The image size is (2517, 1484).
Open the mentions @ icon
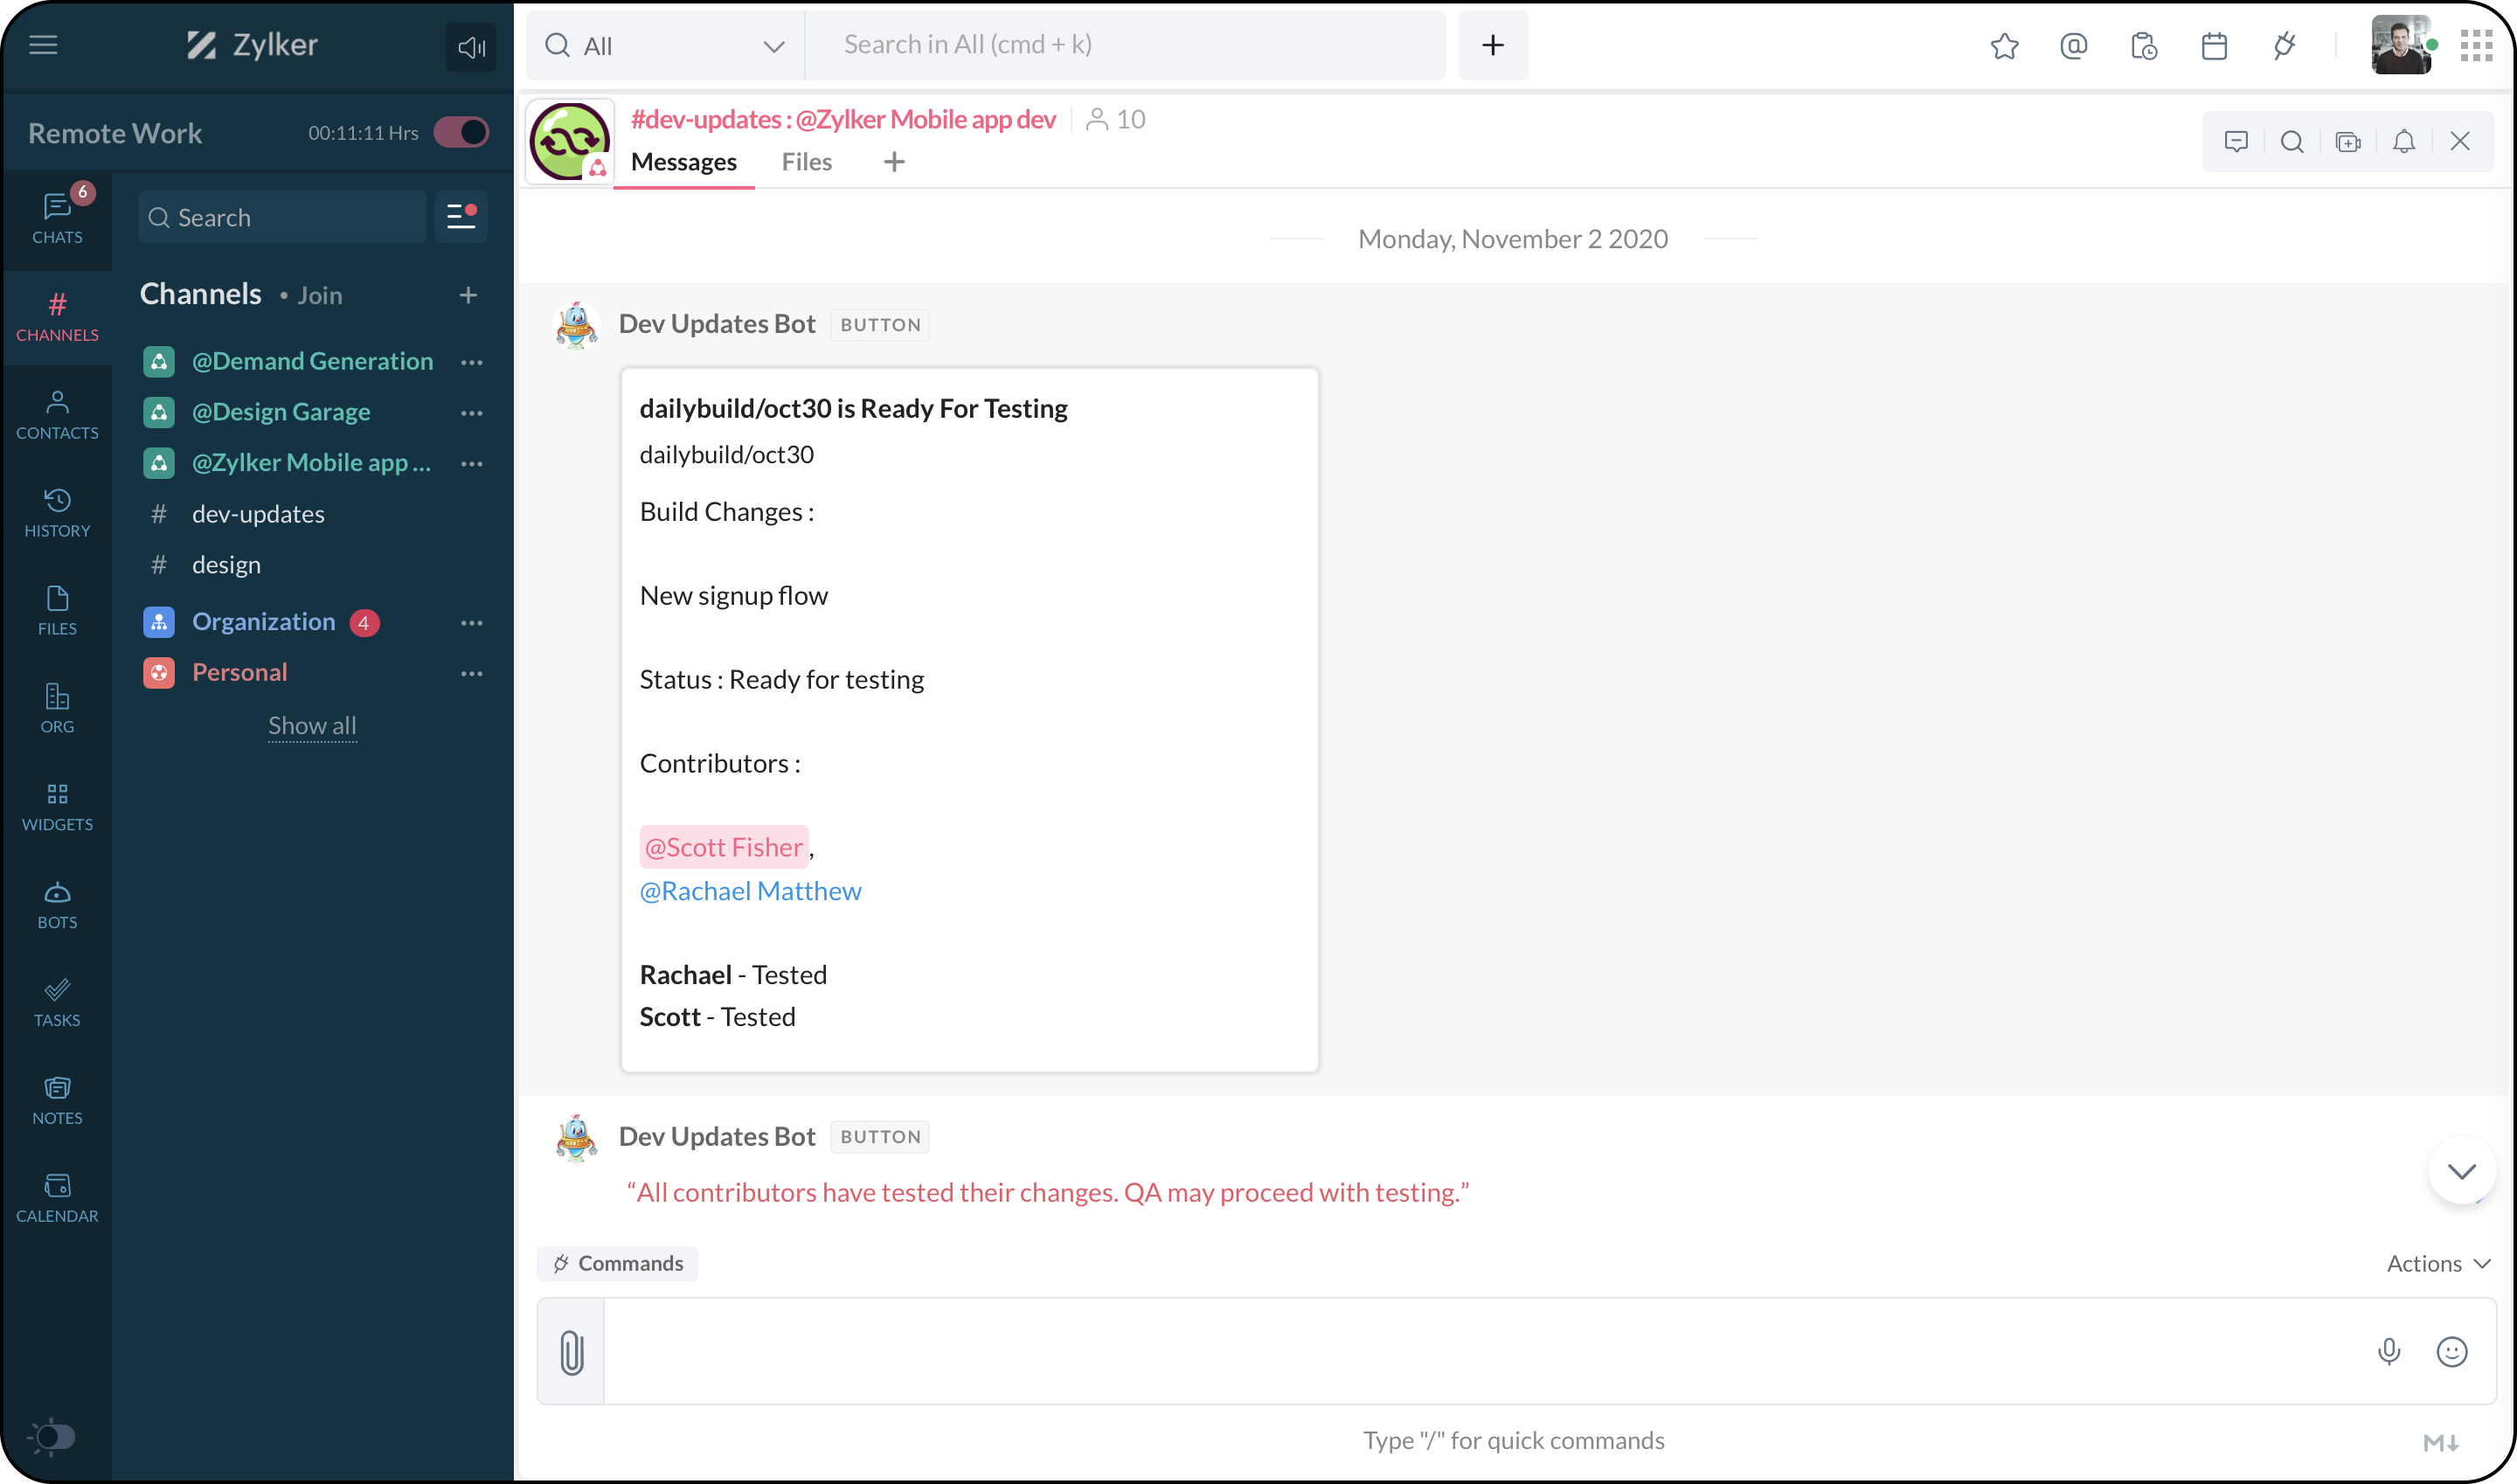click(2073, 46)
